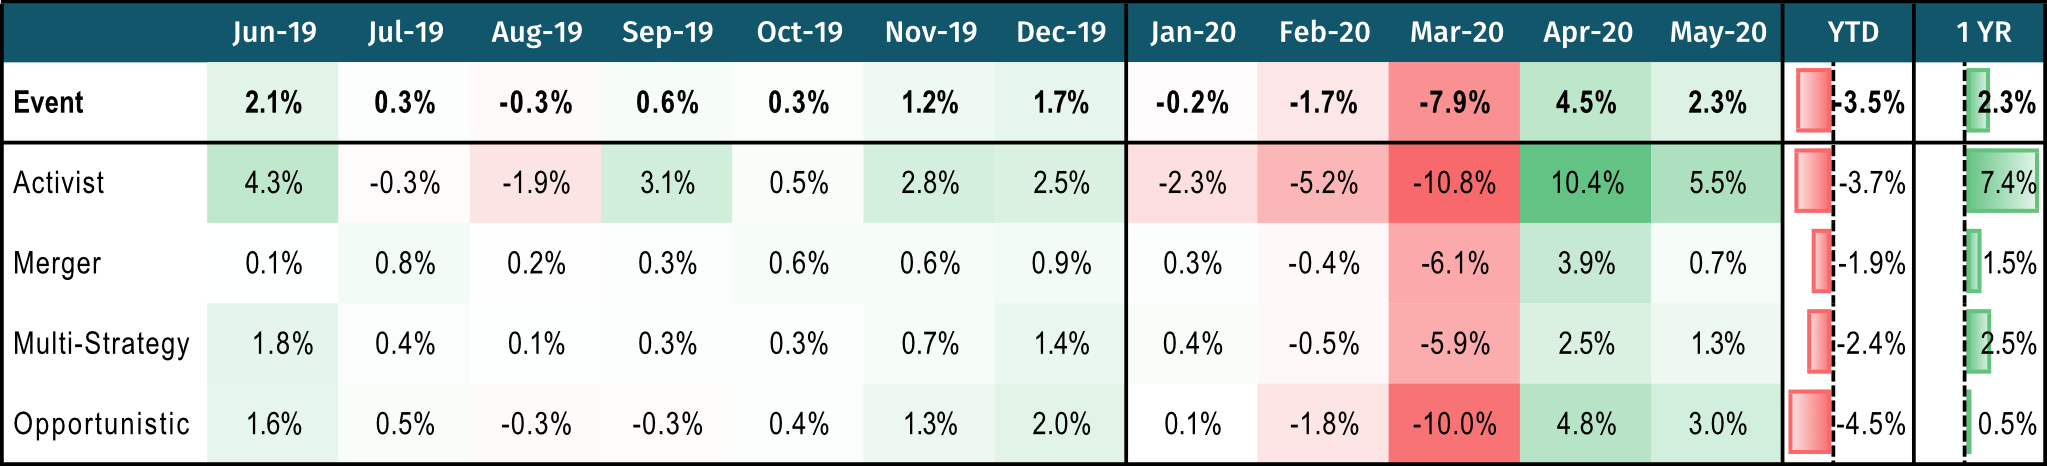This screenshot has width=2047, height=466.
Task: Select the 1 YR column header
Action: [x=1984, y=32]
